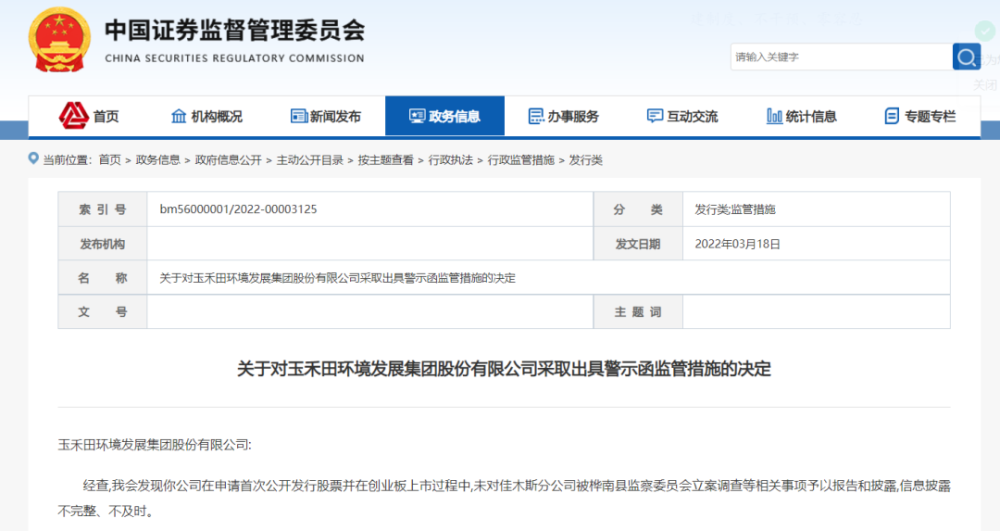Click the building icon beside 机构概况
1000x531 pixels.
pyautogui.click(x=179, y=116)
